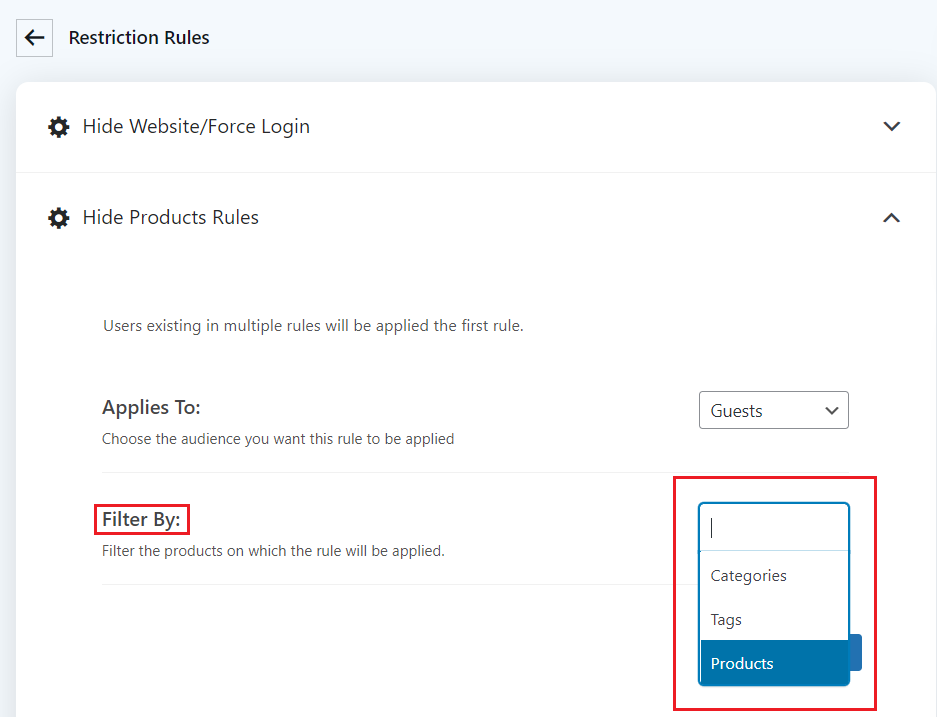Click the Choose the audience description text
The width and height of the screenshot is (937, 717).
tap(278, 439)
